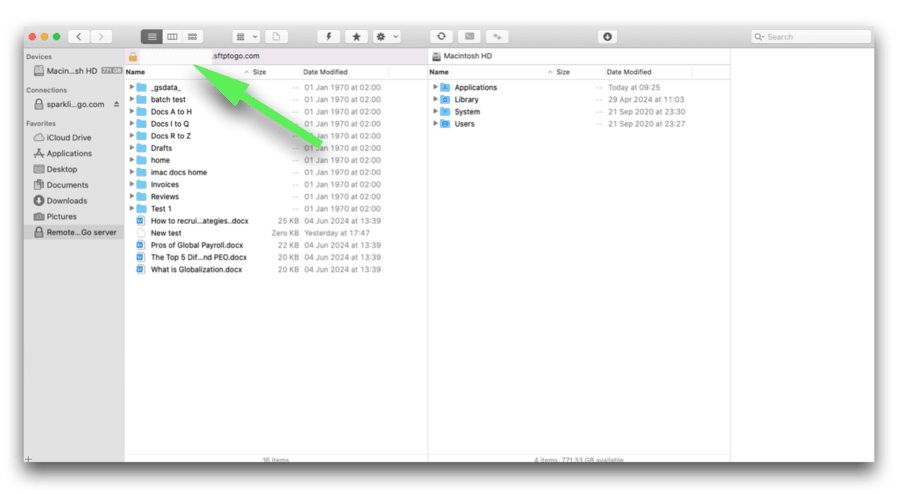Click the Users folder icon
This screenshot has height=494, width=900.
(x=445, y=123)
